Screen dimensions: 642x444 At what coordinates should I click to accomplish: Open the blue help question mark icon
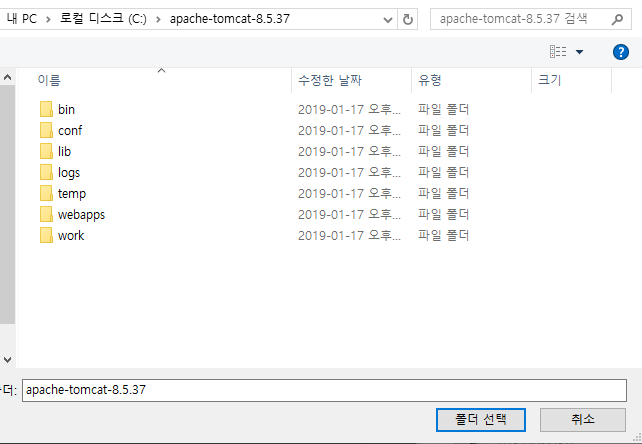(621, 52)
